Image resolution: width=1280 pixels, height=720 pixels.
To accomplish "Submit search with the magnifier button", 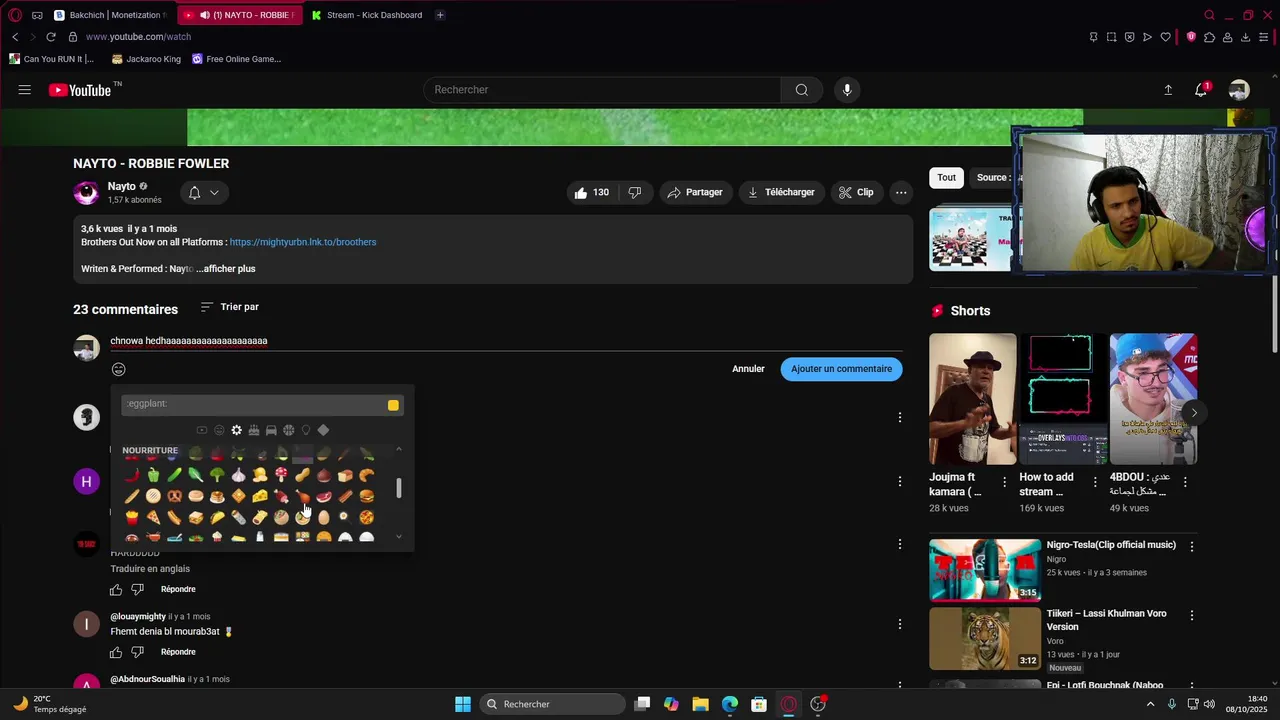I will 801,90.
